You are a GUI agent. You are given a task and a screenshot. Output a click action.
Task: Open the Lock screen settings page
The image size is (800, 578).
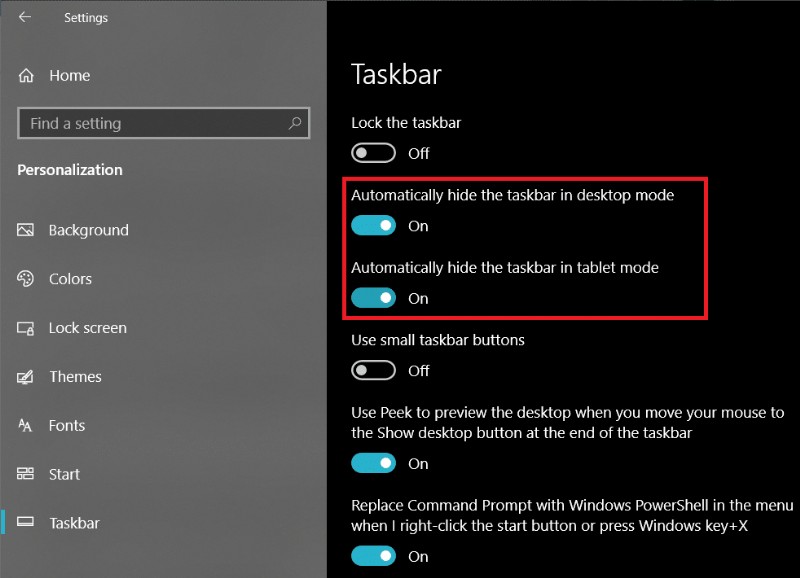(86, 328)
